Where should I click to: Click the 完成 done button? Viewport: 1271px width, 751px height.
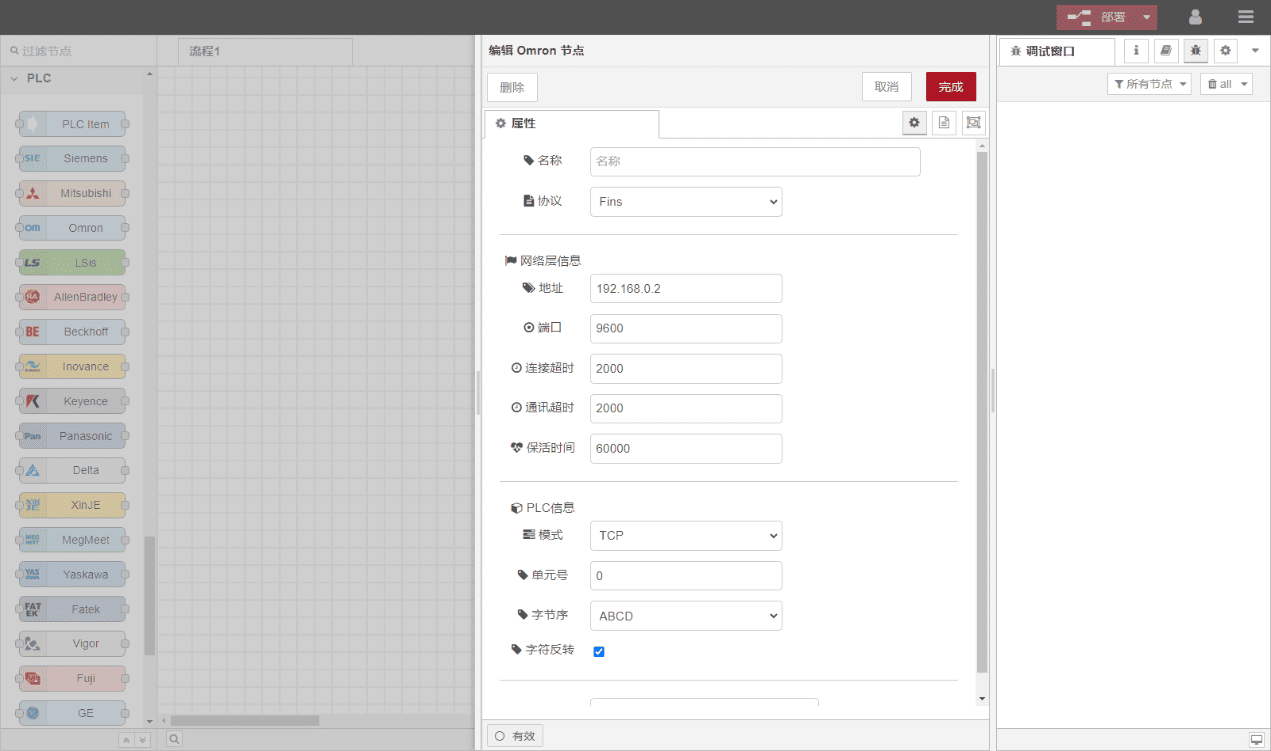point(950,87)
